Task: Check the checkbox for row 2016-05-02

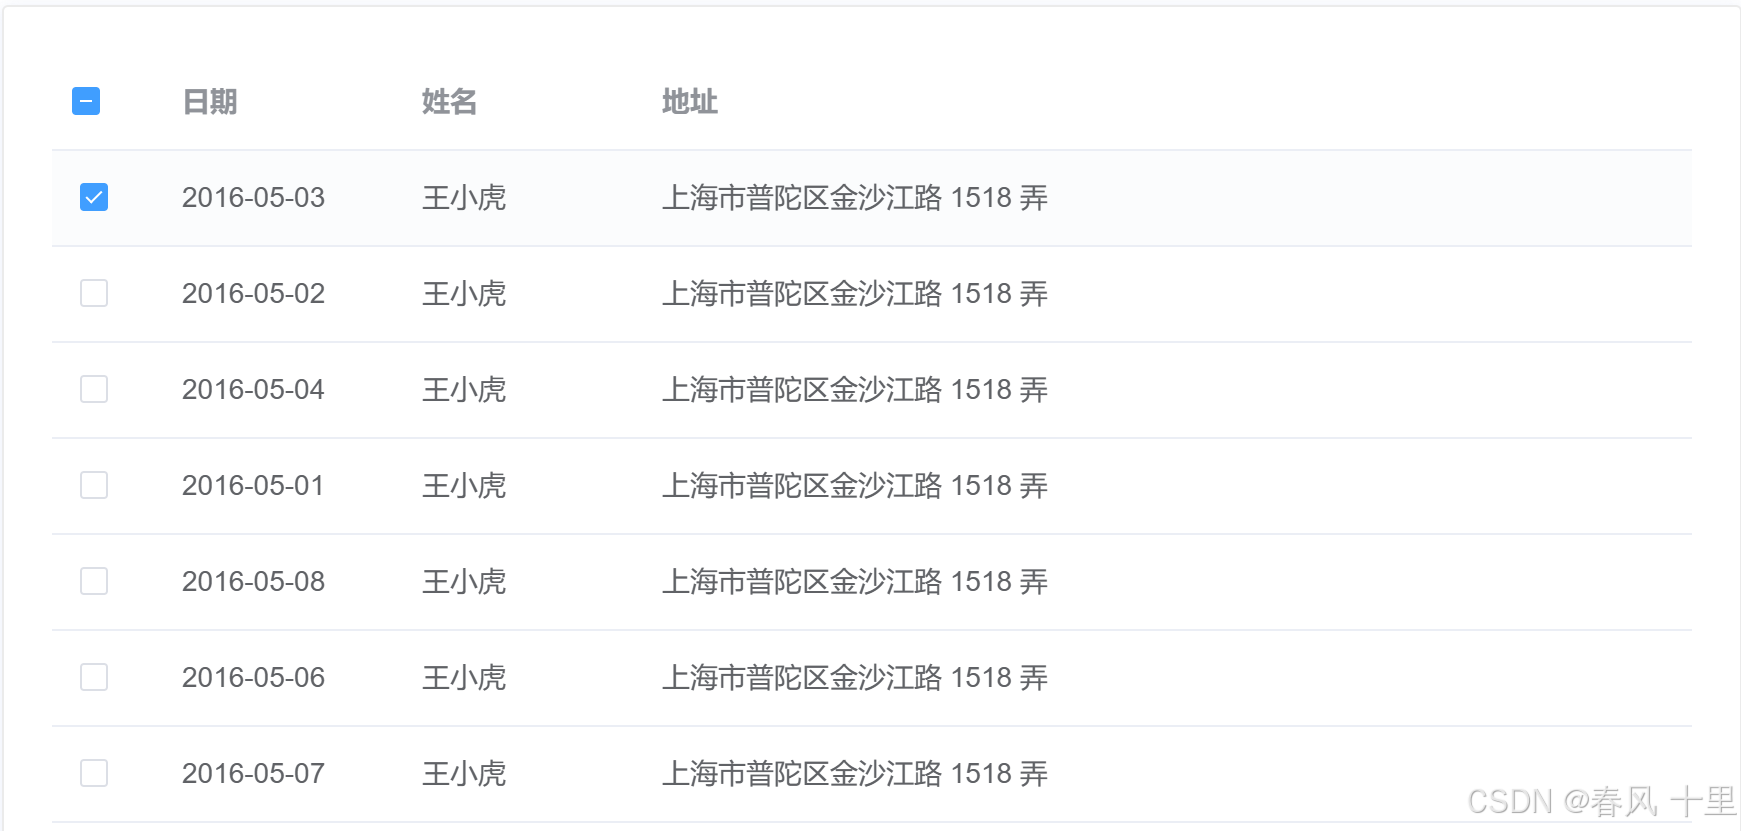Action: coord(93,293)
